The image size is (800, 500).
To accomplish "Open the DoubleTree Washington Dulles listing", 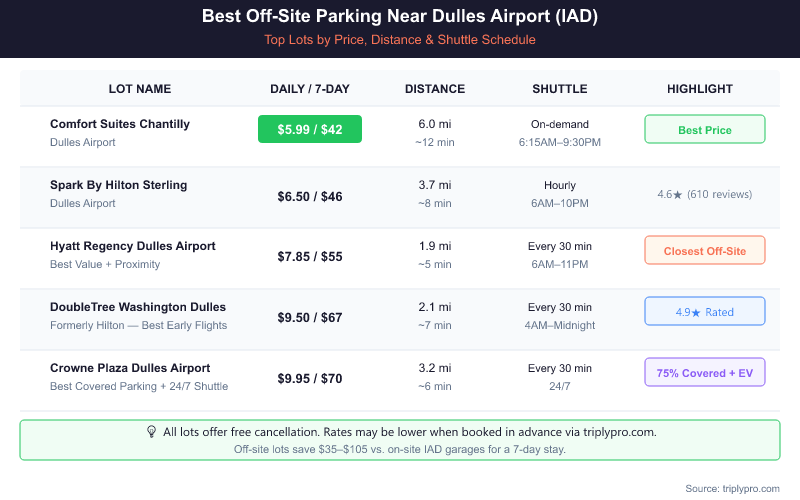I will coord(138,307).
